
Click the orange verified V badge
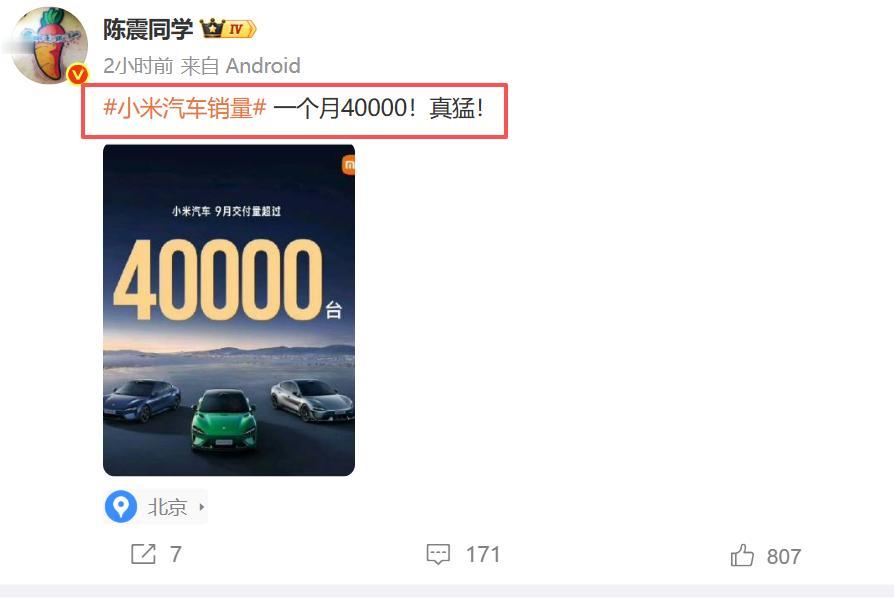pyautogui.click(x=78, y=75)
